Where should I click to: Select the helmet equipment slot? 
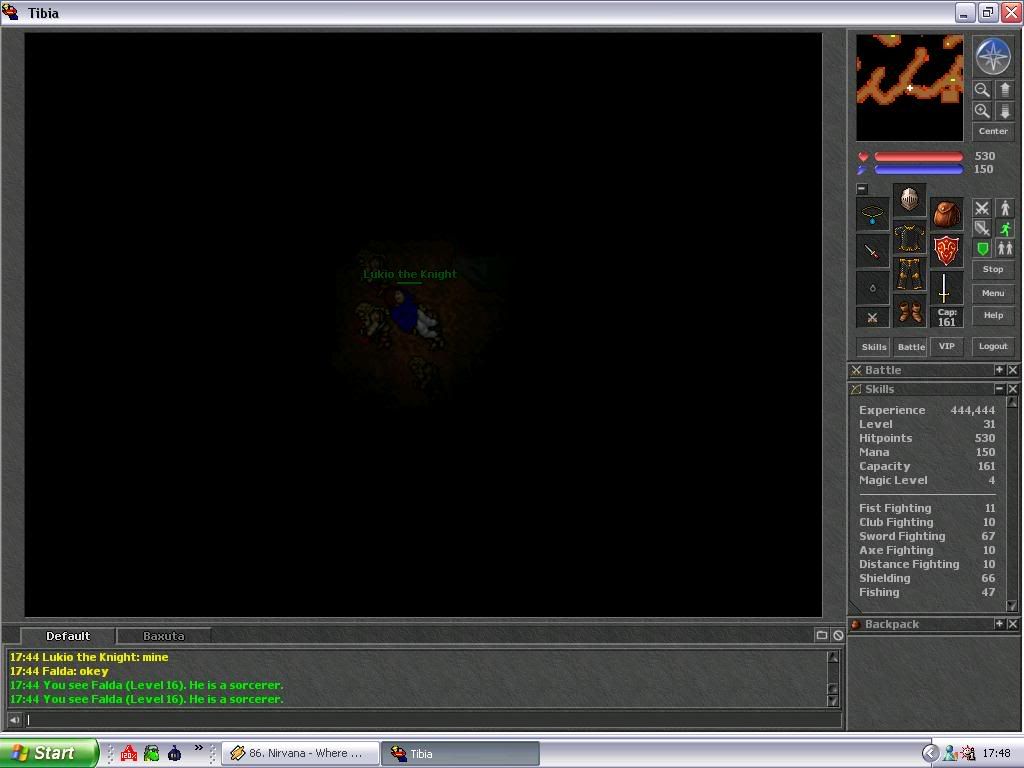click(909, 199)
